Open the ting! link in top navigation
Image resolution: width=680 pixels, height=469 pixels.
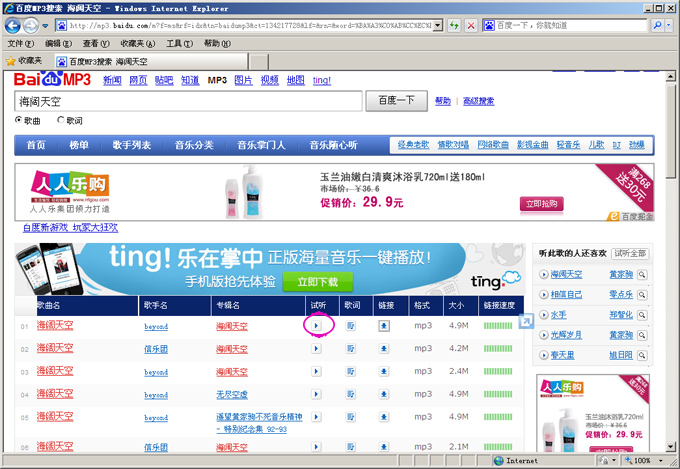tap(322, 80)
